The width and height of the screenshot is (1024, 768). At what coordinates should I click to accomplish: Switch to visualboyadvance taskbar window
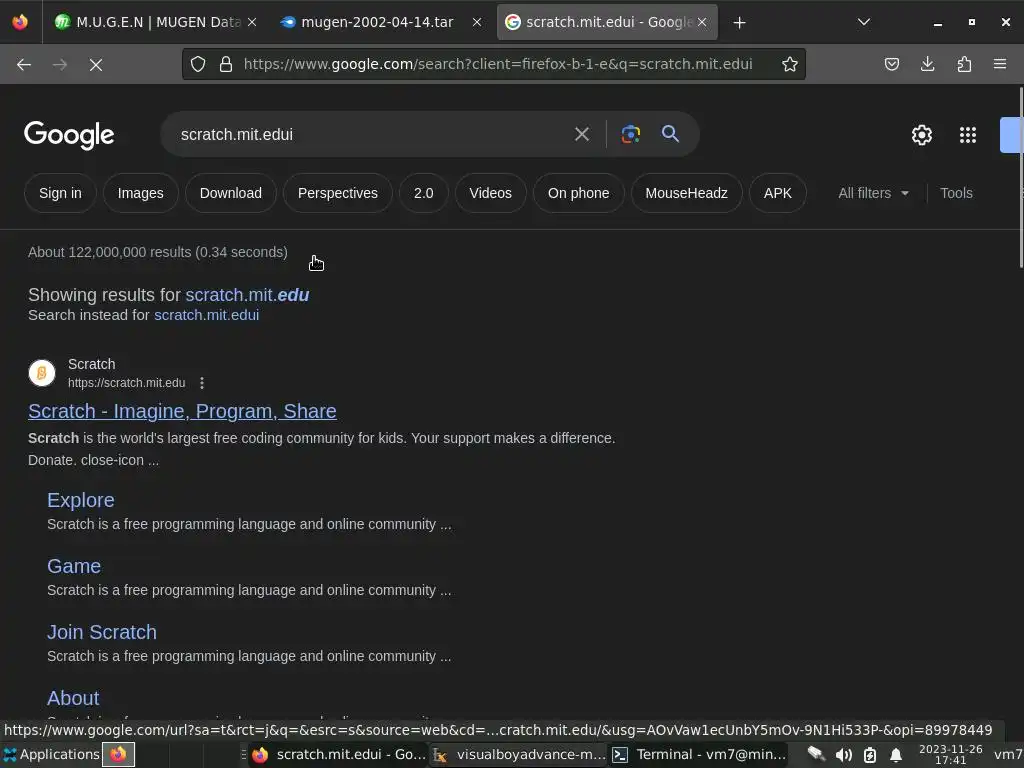point(519,755)
